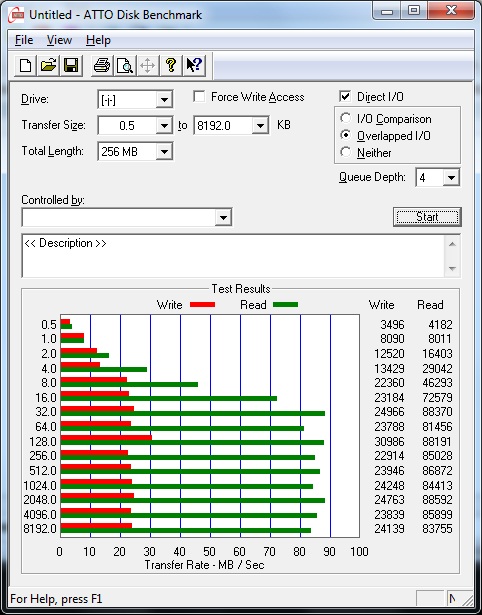Viewport: 482px width, 615px height.
Task: Choose the Neither radio option
Action: (346, 152)
